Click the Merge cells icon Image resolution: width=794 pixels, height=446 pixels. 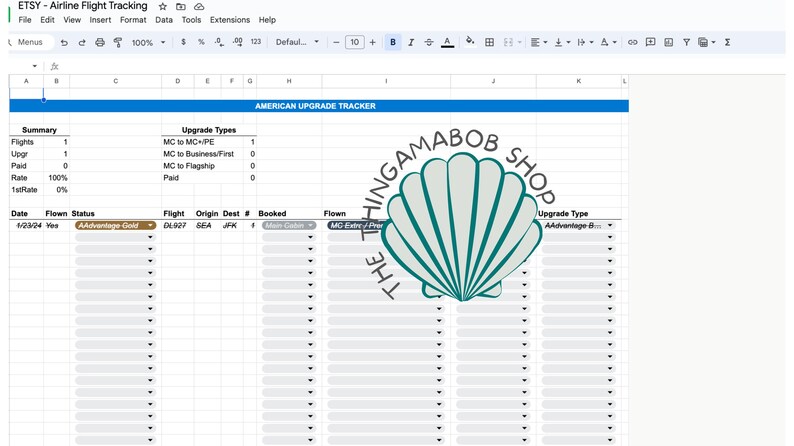coord(508,43)
